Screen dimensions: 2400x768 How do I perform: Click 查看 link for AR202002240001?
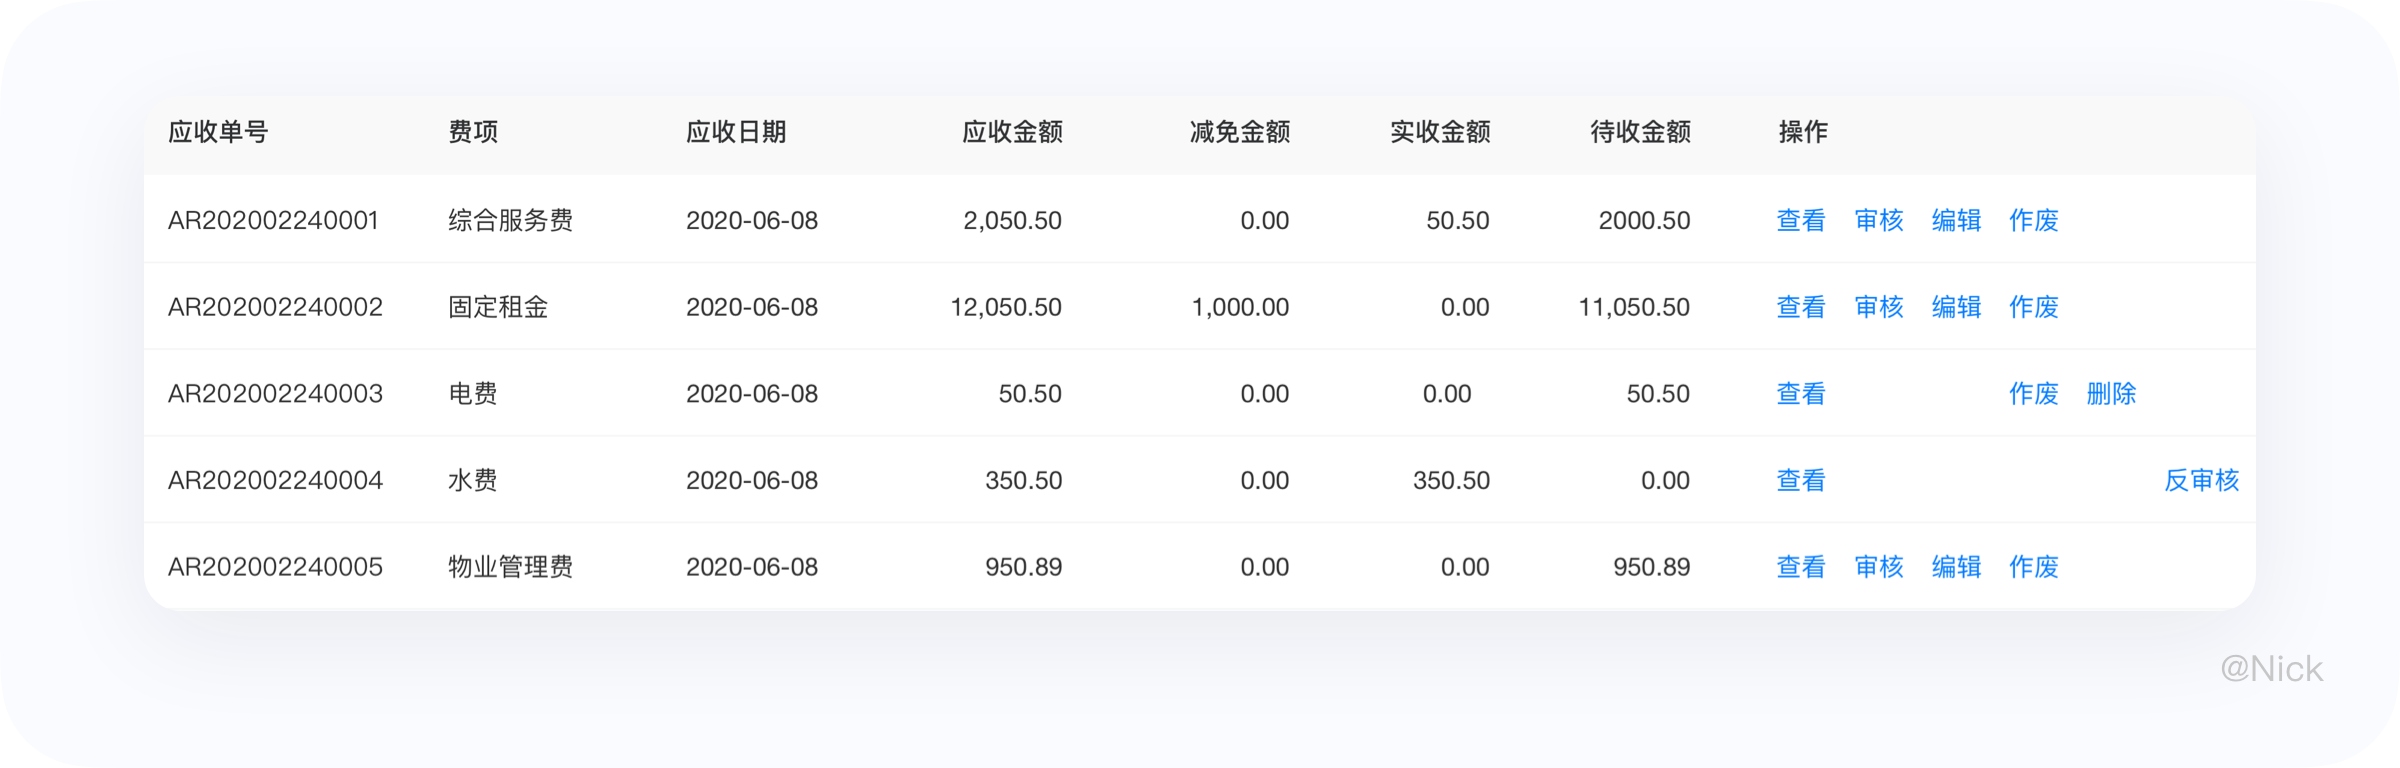pos(1801,220)
